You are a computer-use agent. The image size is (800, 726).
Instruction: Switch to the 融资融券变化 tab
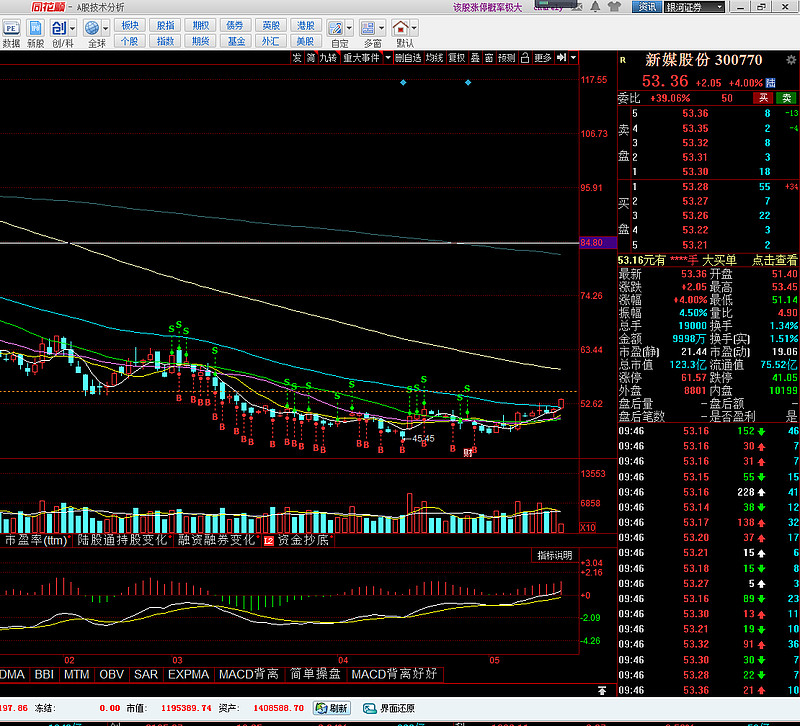[x=216, y=540]
